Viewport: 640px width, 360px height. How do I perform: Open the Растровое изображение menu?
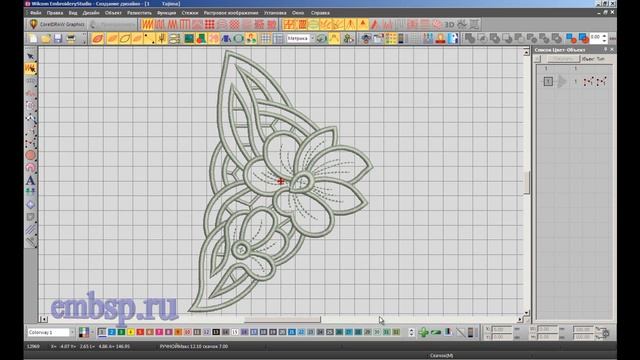(x=231, y=13)
